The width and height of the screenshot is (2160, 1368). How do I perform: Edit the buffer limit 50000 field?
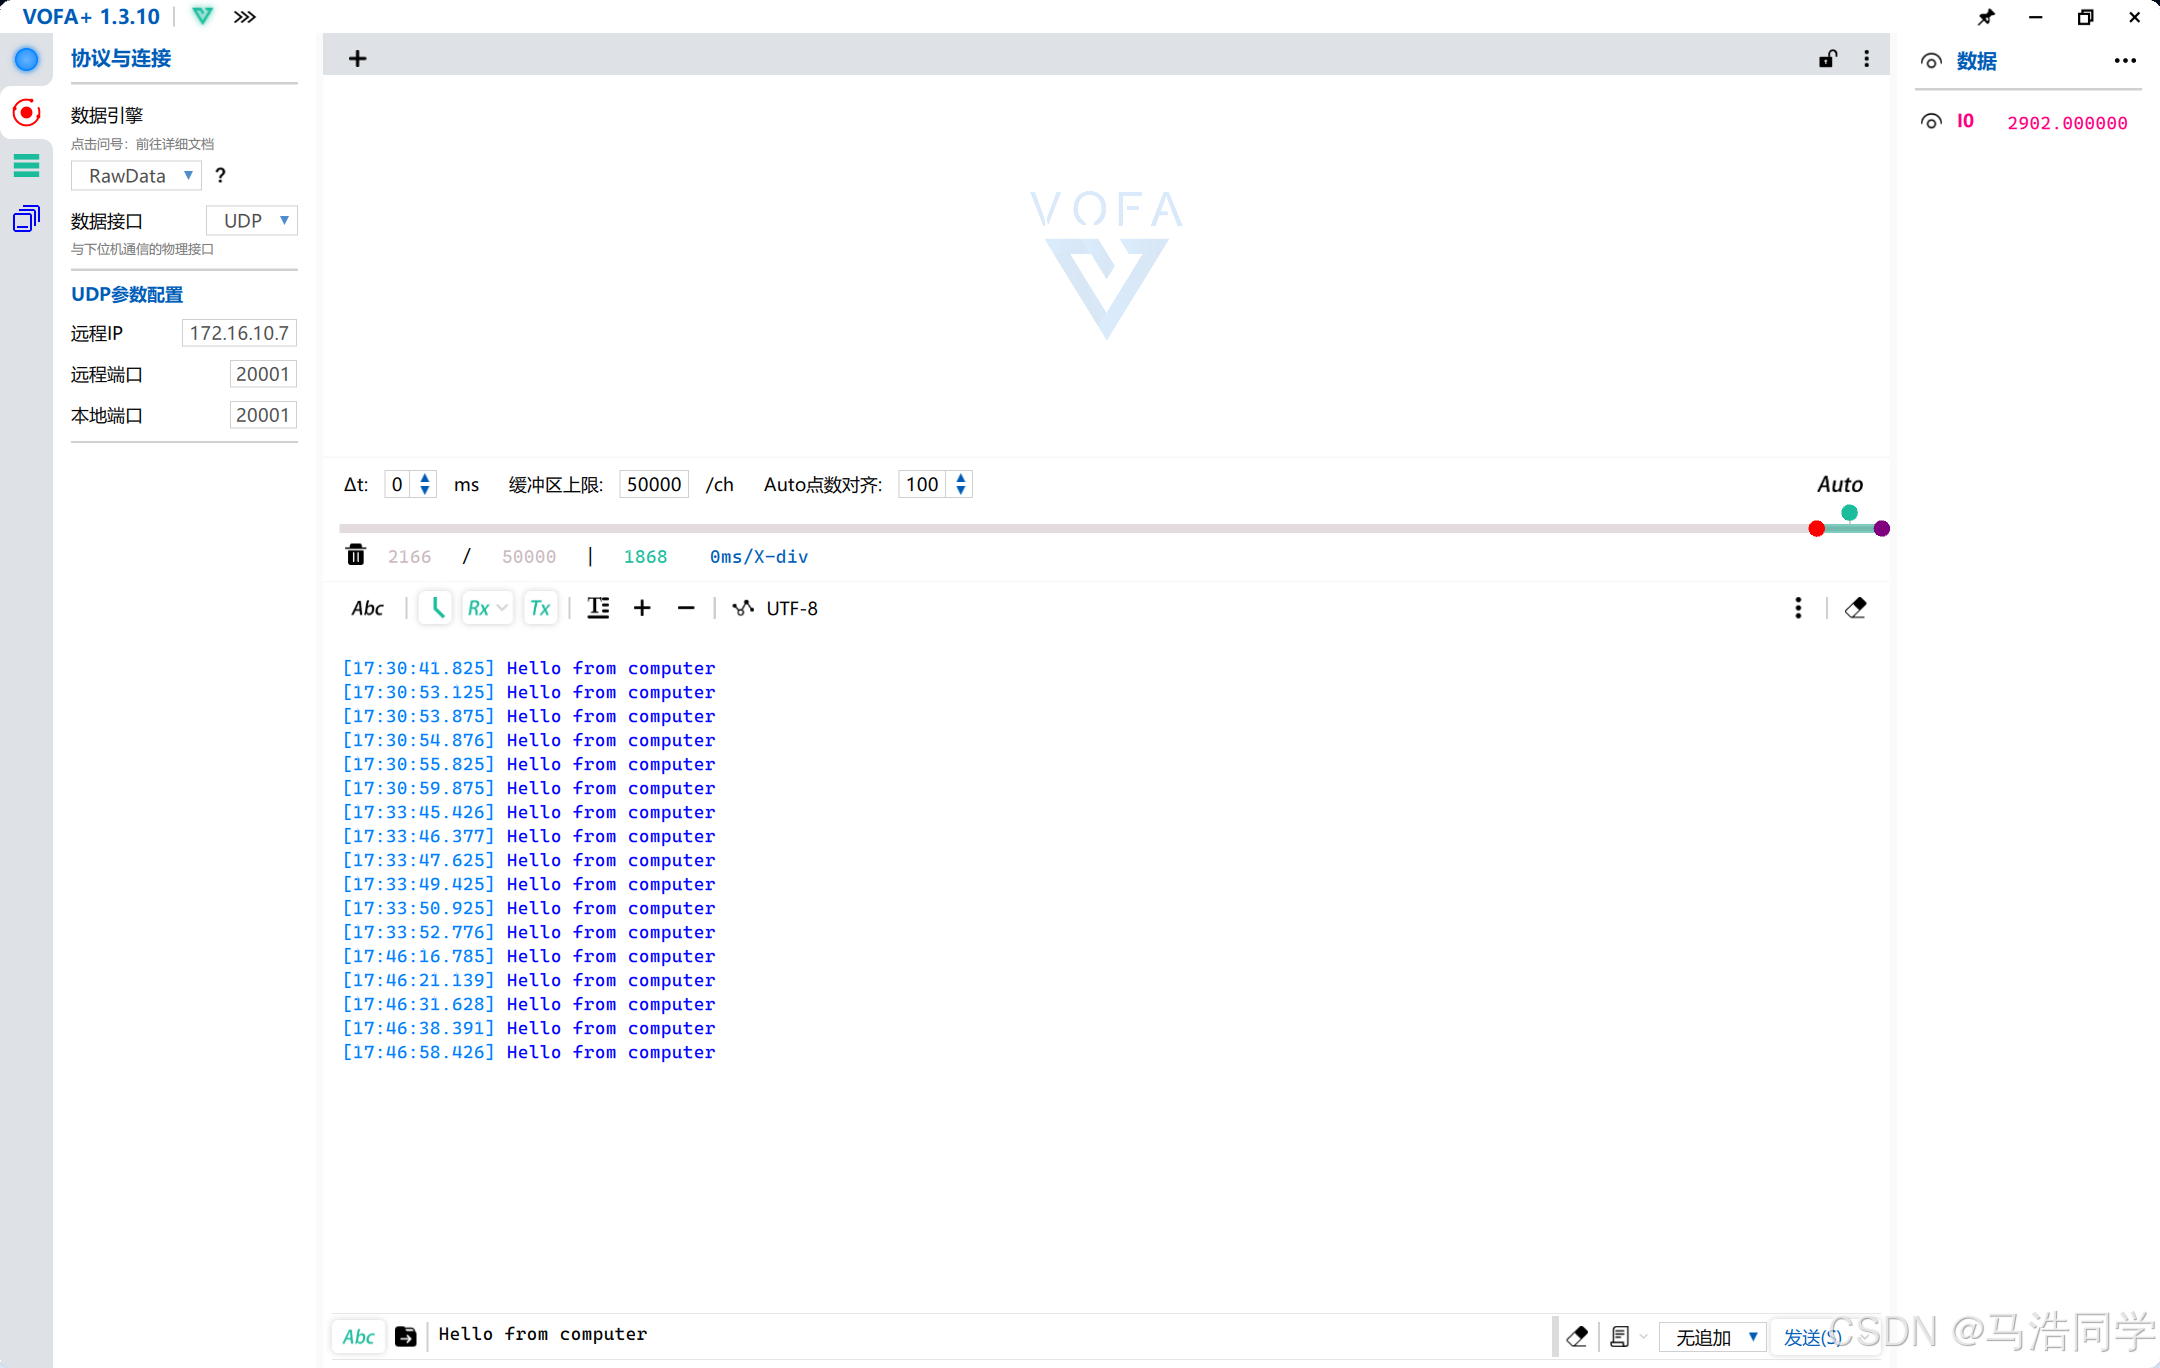[x=654, y=484]
